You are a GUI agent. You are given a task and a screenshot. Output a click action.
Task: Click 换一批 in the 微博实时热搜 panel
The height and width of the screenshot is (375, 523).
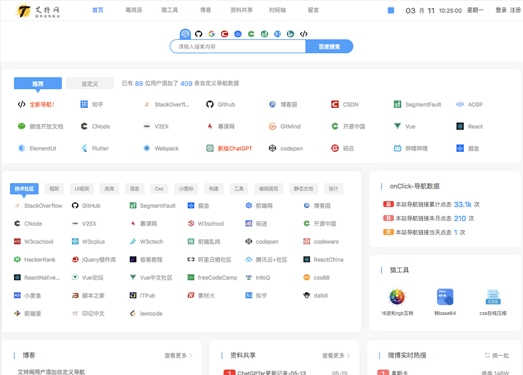(497, 356)
